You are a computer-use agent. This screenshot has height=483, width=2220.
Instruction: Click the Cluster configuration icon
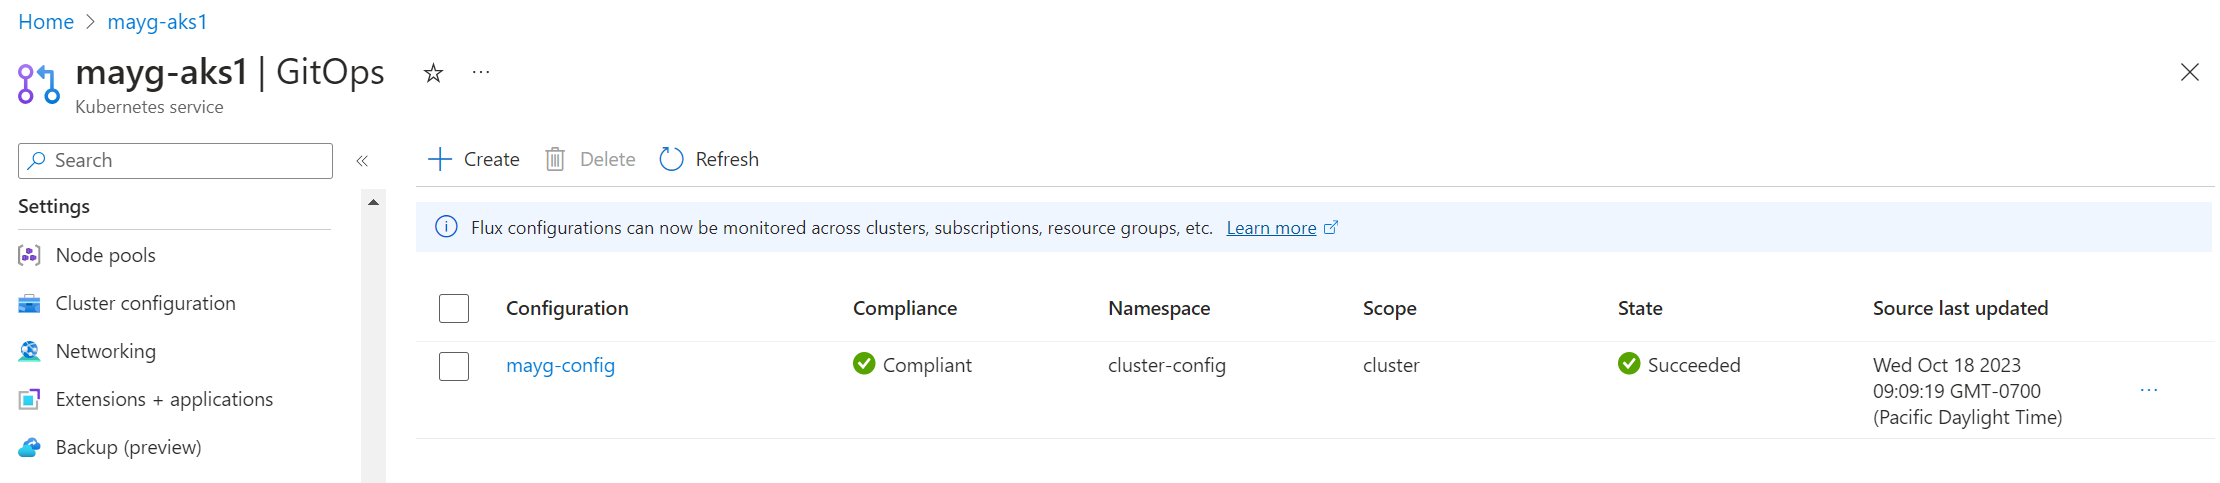(30, 303)
